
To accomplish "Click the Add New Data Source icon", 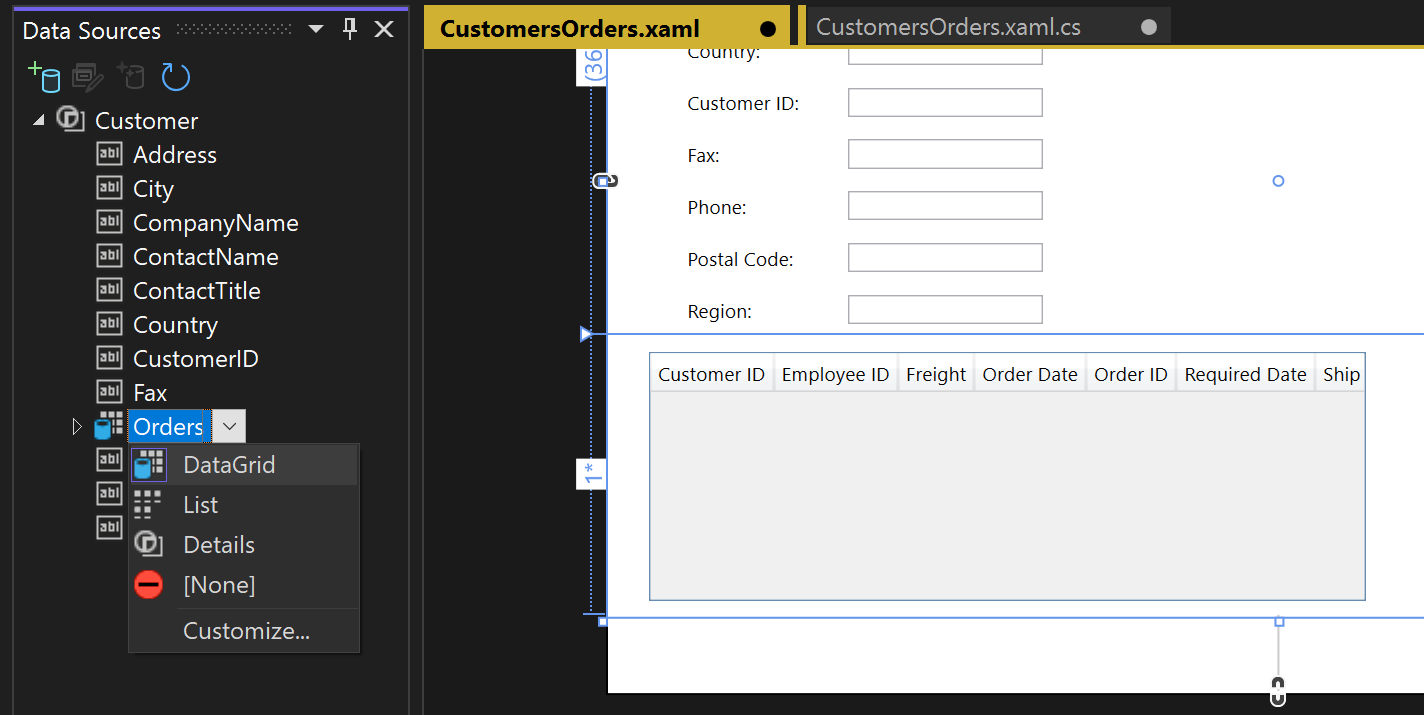I will pyautogui.click(x=44, y=77).
